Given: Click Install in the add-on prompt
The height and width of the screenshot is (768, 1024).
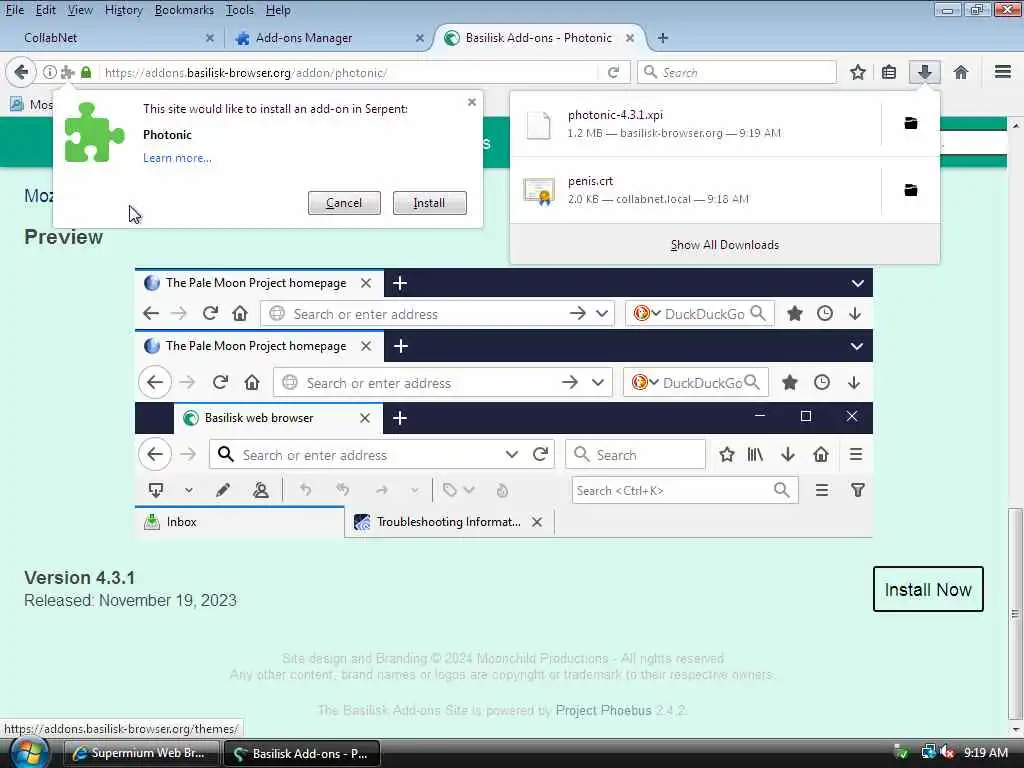Looking at the screenshot, I should 430,203.
